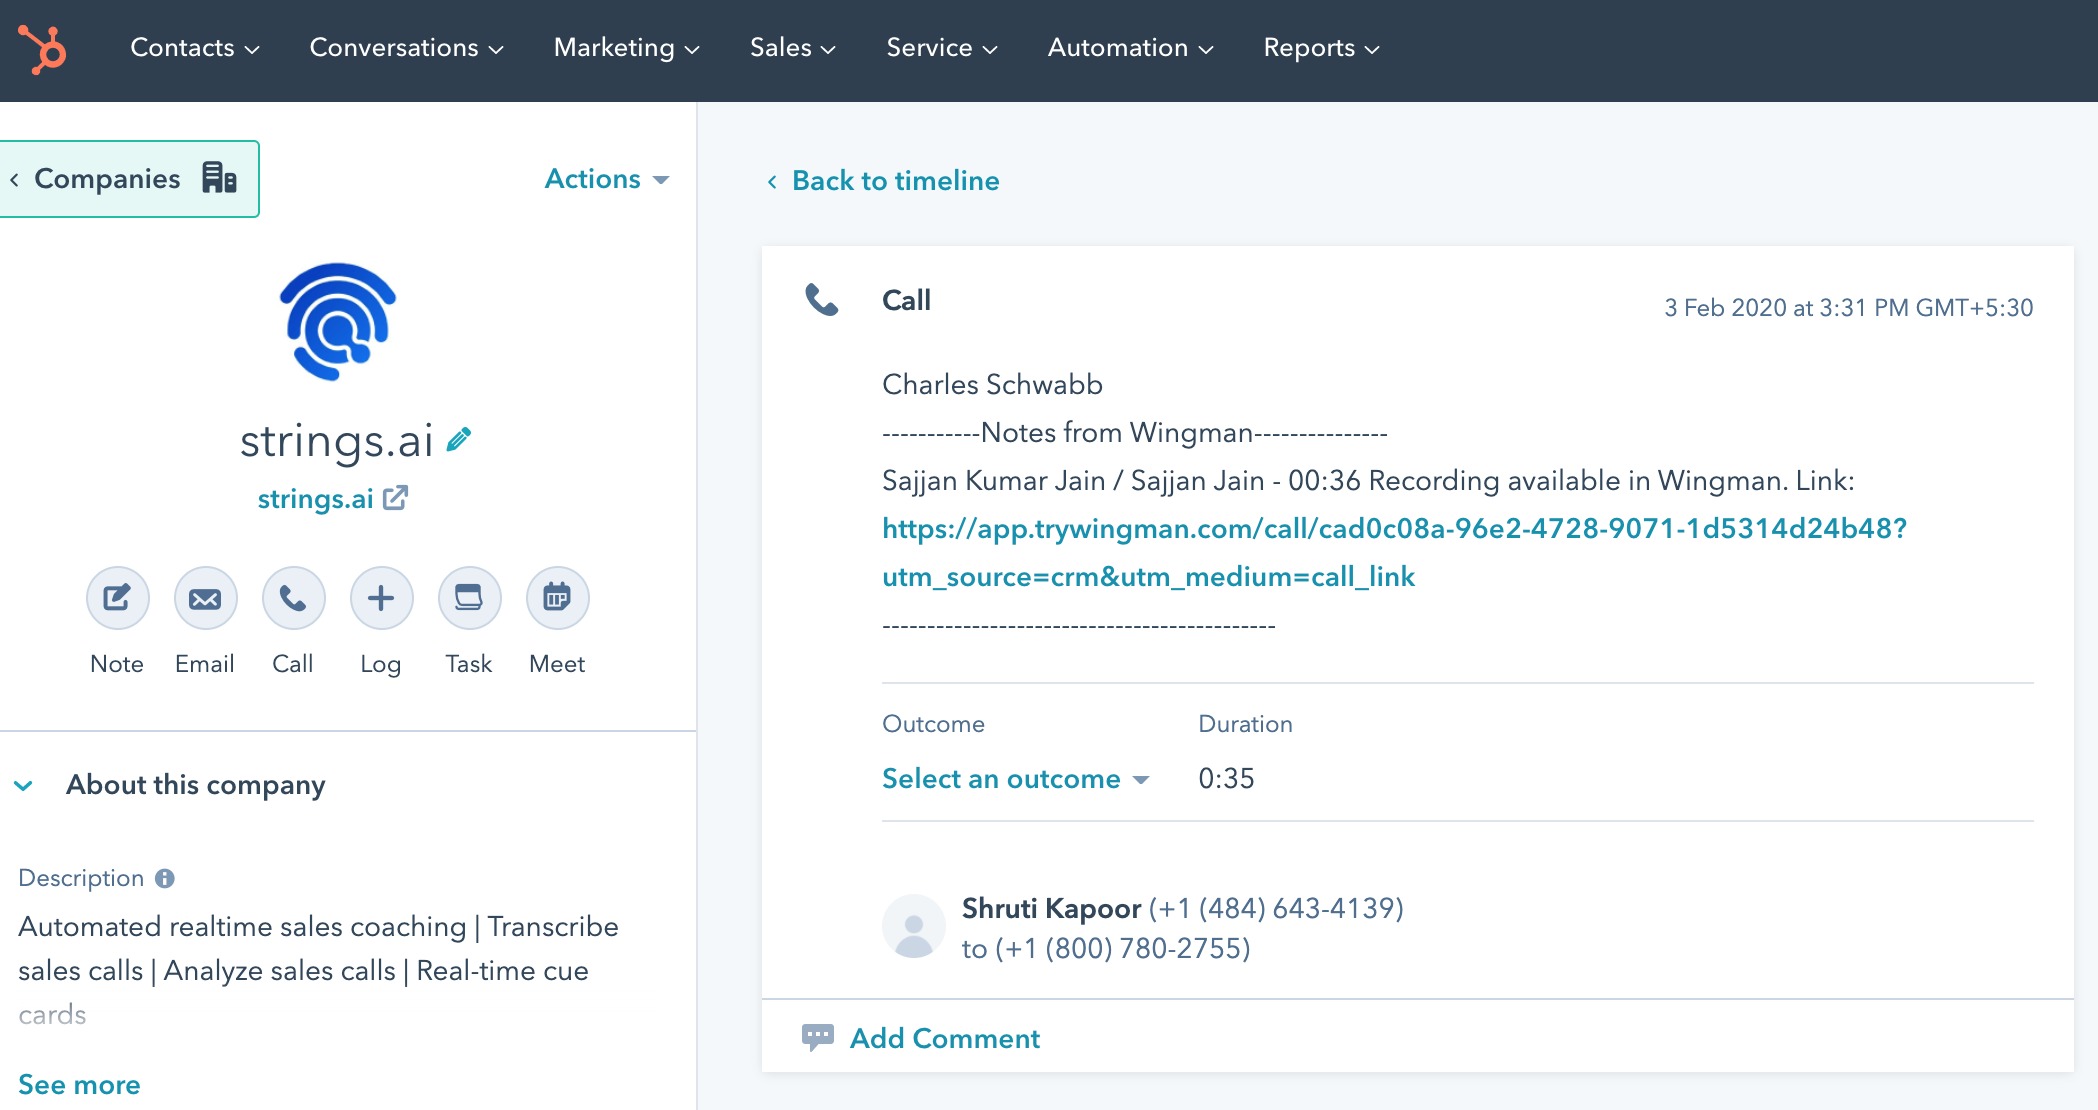This screenshot has width=2098, height=1110.
Task: Click the HubSpot sprocket logo
Action: pyautogui.click(x=42, y=48)
